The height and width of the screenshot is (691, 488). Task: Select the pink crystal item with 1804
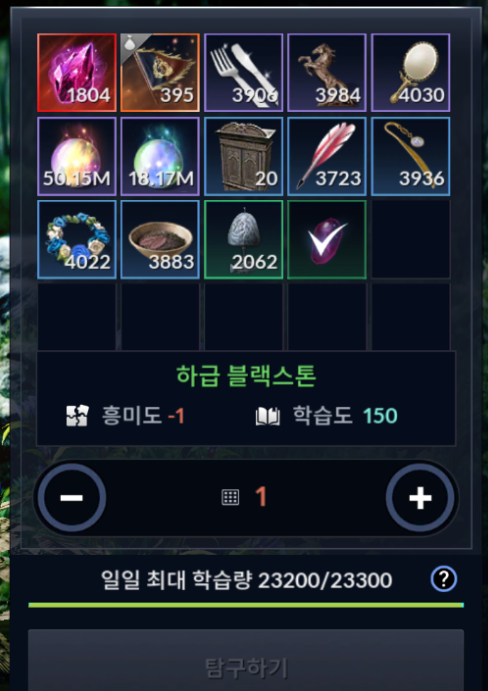[x=77, y=73]
